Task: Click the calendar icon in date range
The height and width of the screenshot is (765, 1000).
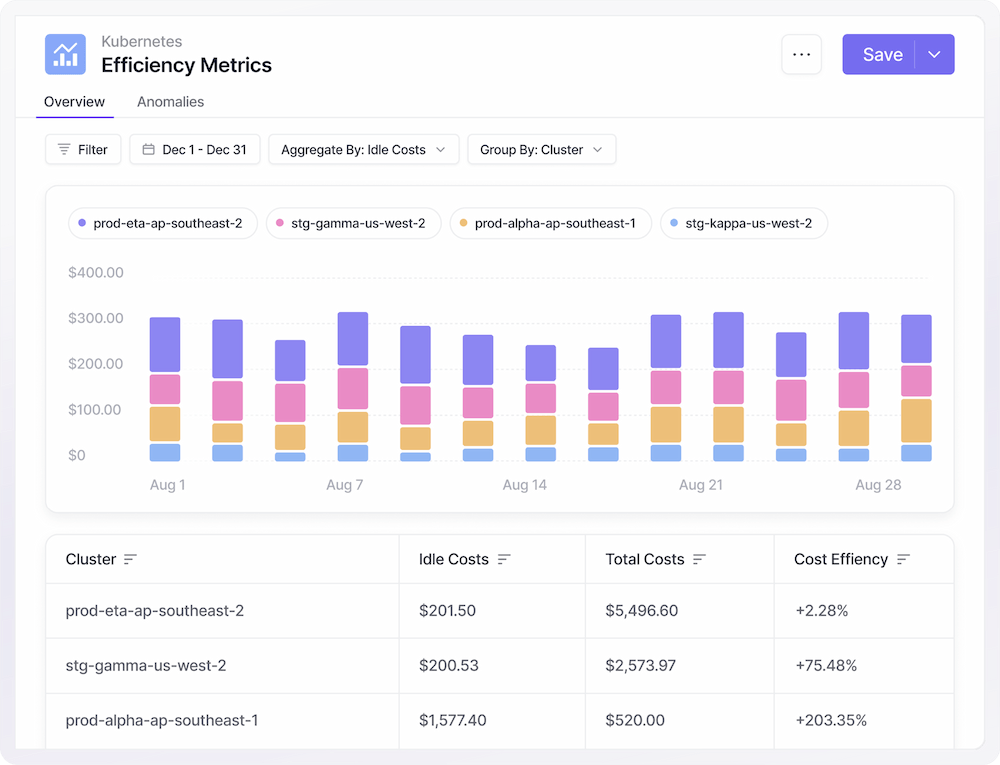Action: [x=148, y=150]
